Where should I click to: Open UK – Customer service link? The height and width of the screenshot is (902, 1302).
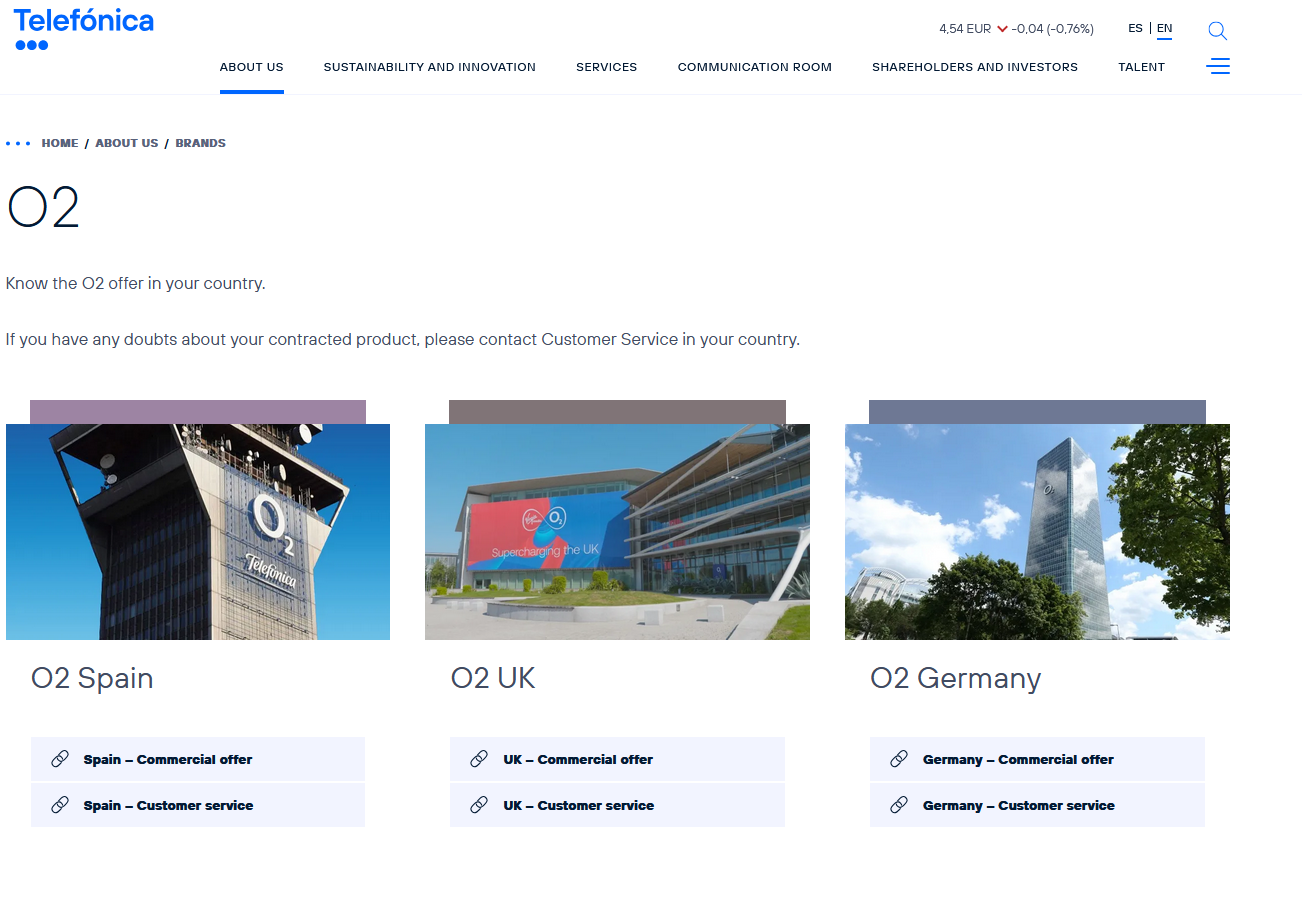pyautogui.click(x=617, y=805)
